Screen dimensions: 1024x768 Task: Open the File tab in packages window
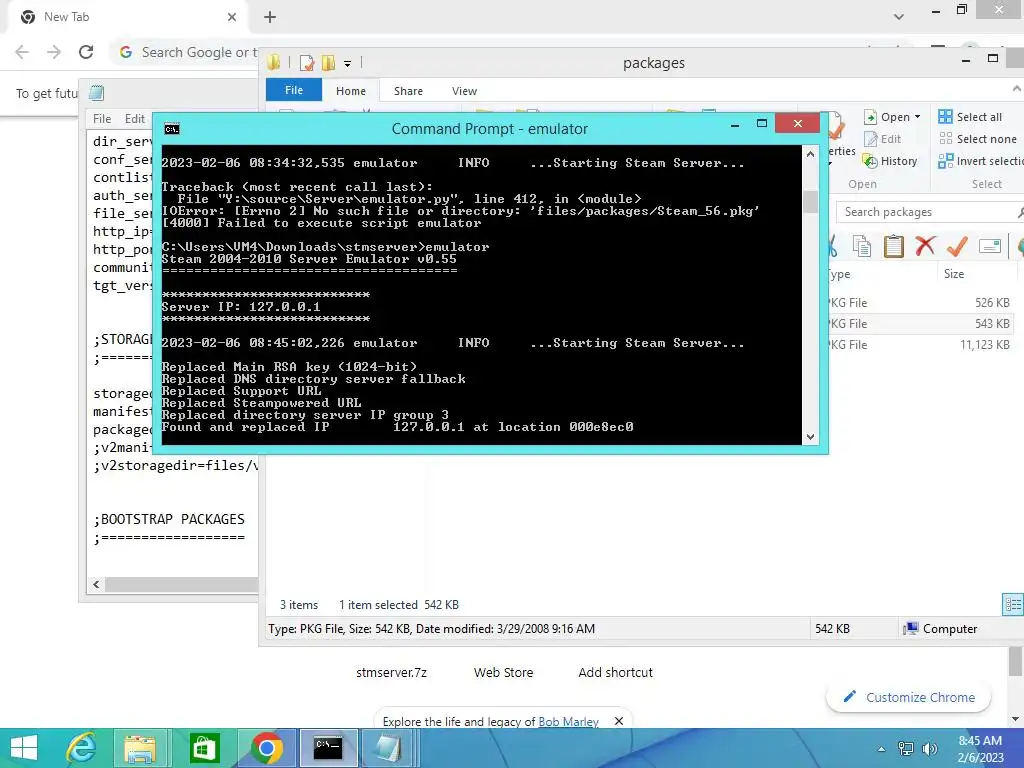(294, 90)
